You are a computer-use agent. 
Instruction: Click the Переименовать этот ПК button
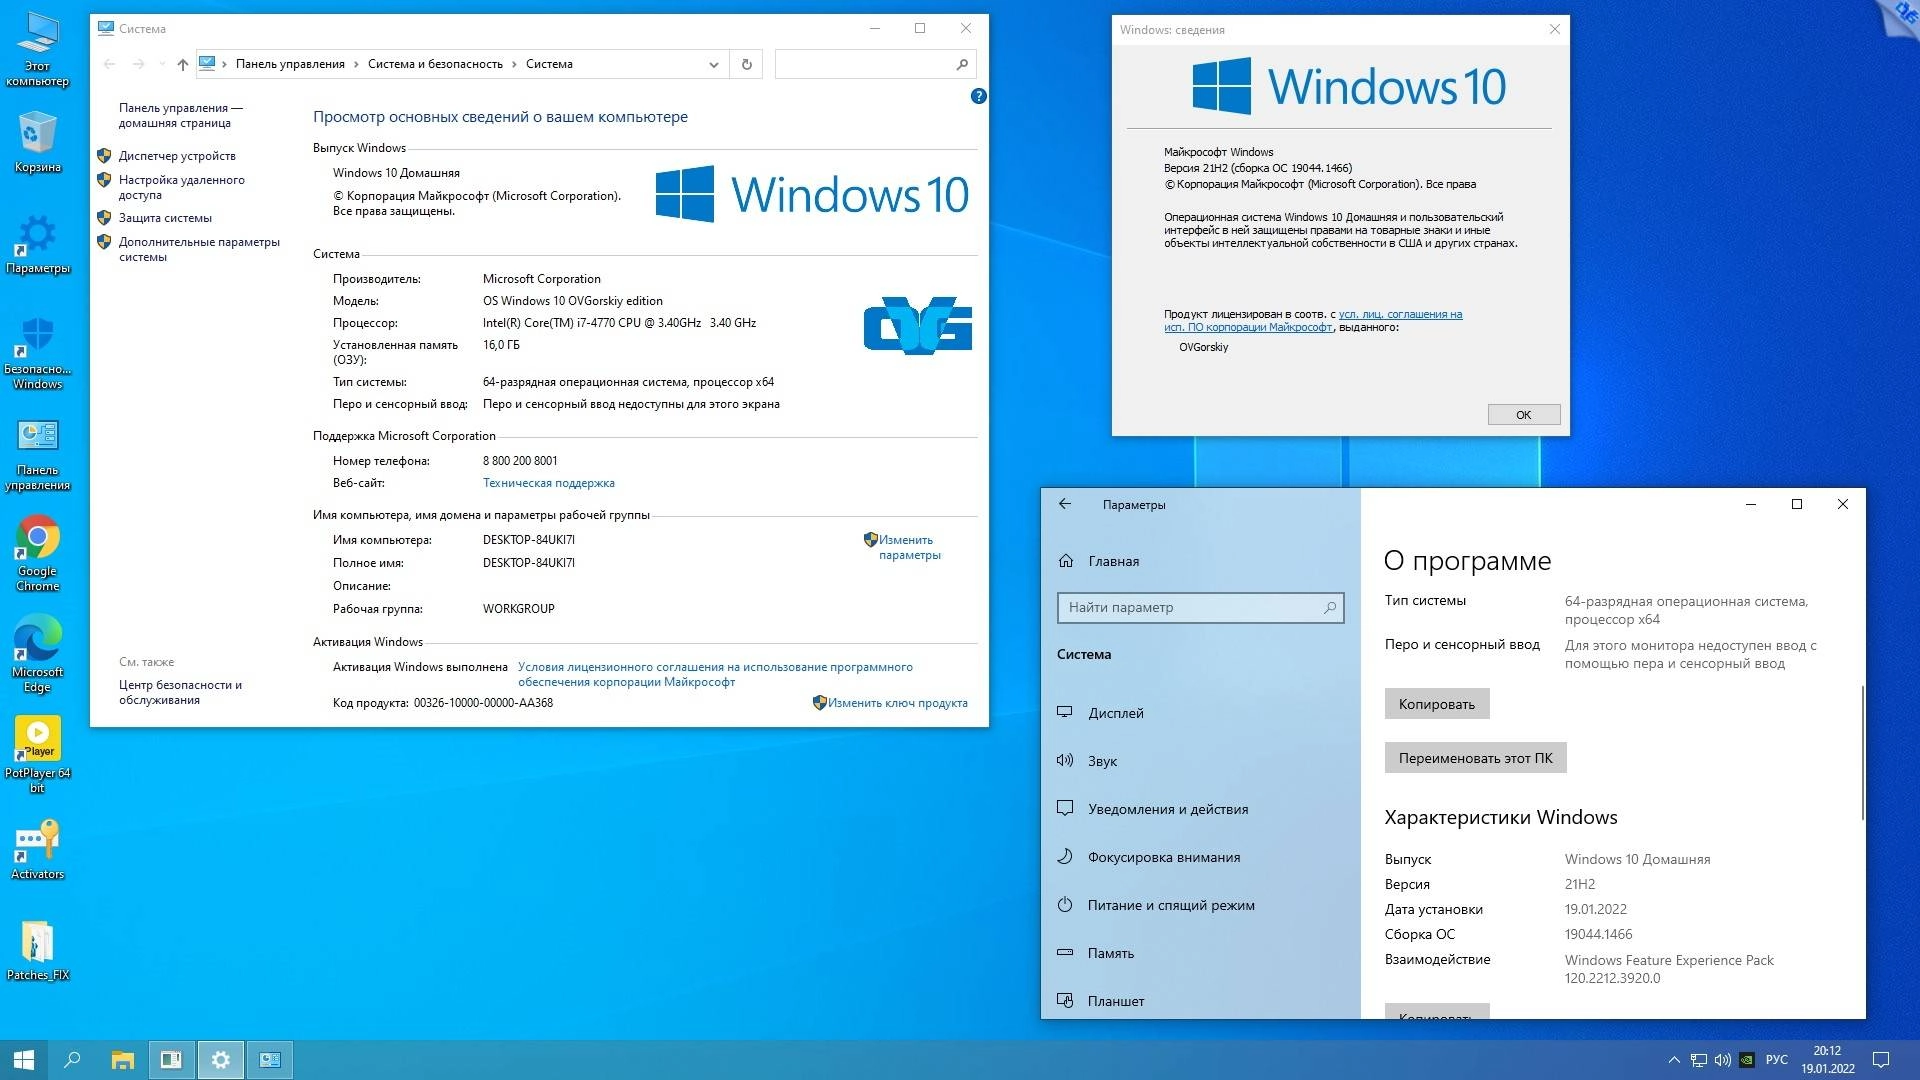click(x=1475, y=757)
